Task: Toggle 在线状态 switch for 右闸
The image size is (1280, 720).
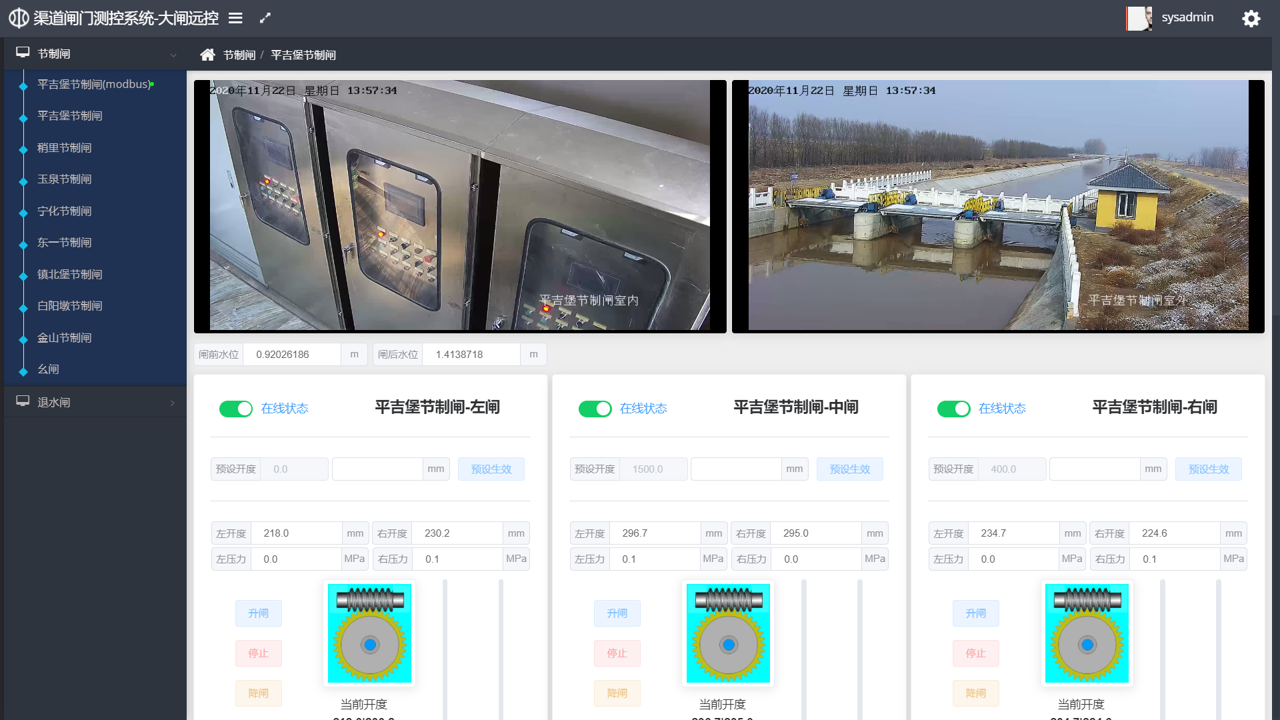Action: click(954, 409)
